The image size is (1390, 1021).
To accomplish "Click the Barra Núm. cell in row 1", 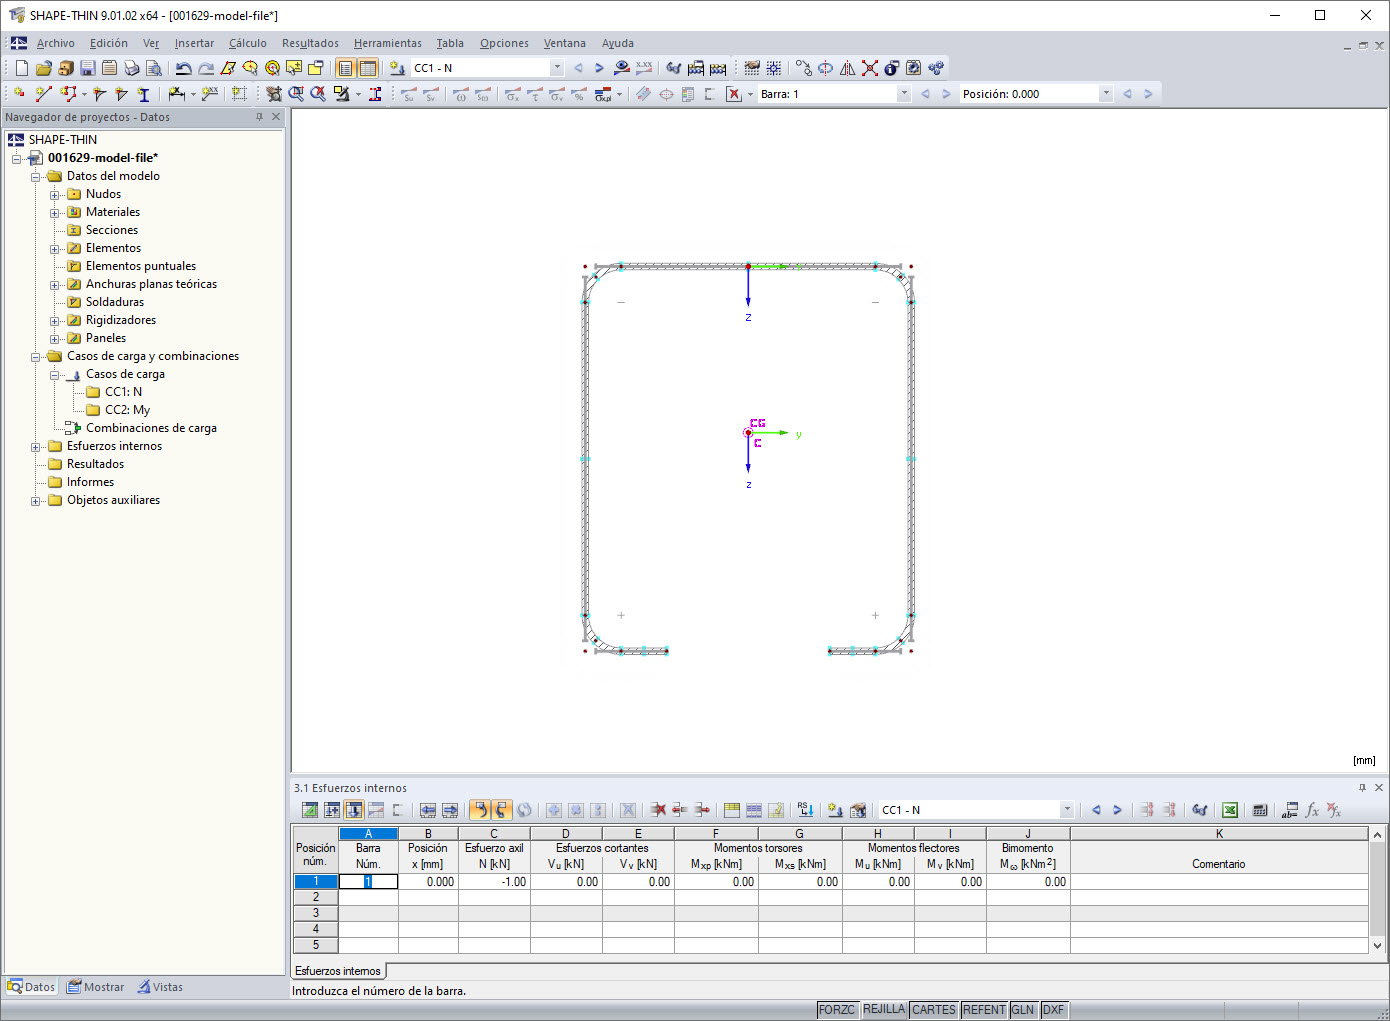I will (368, 882).
